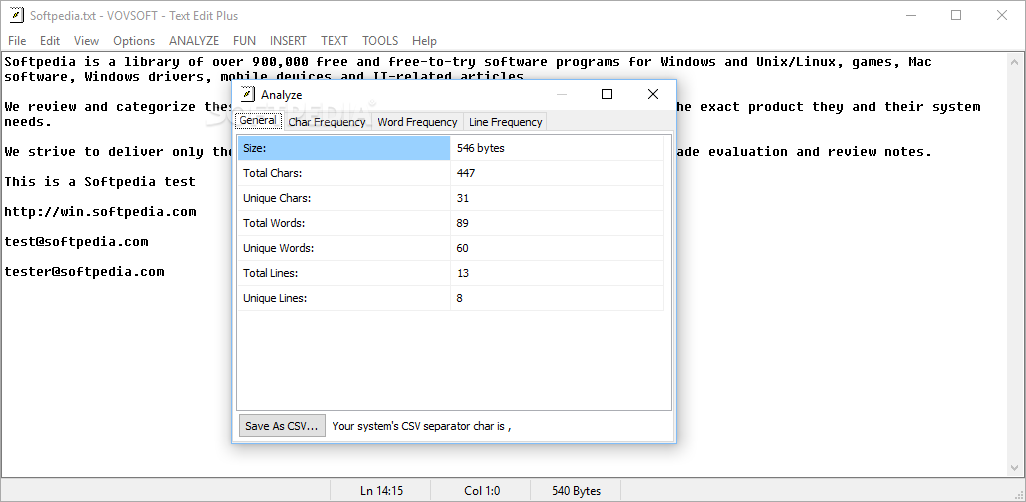Select the Size row label
Image resolution: width=1026 pixels, height=502 pixels.
coord(344,148)
